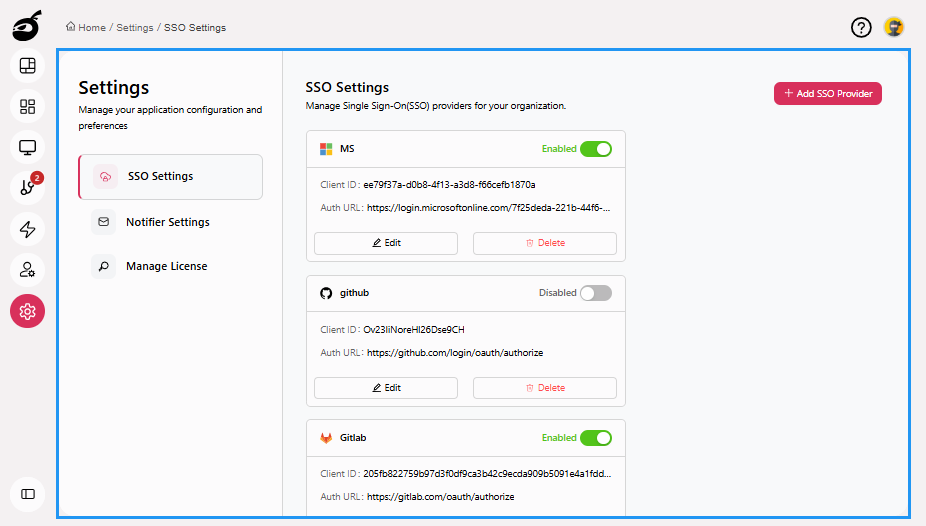Click the Manage License key icon

(x=103, y=266)
